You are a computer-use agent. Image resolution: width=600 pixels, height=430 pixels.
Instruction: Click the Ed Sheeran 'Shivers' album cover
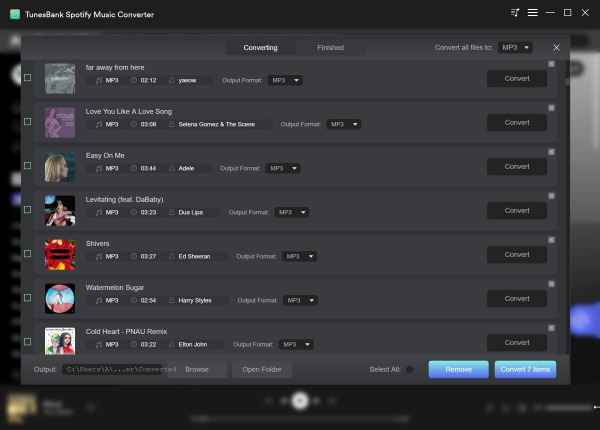pos(60,254)
